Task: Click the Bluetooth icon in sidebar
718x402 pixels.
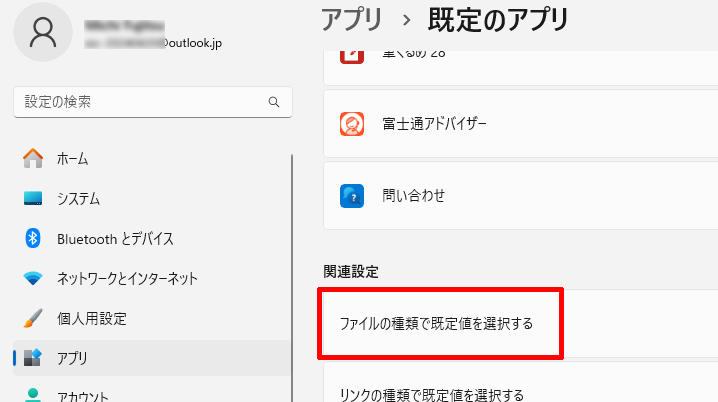Action: (33, 238)
